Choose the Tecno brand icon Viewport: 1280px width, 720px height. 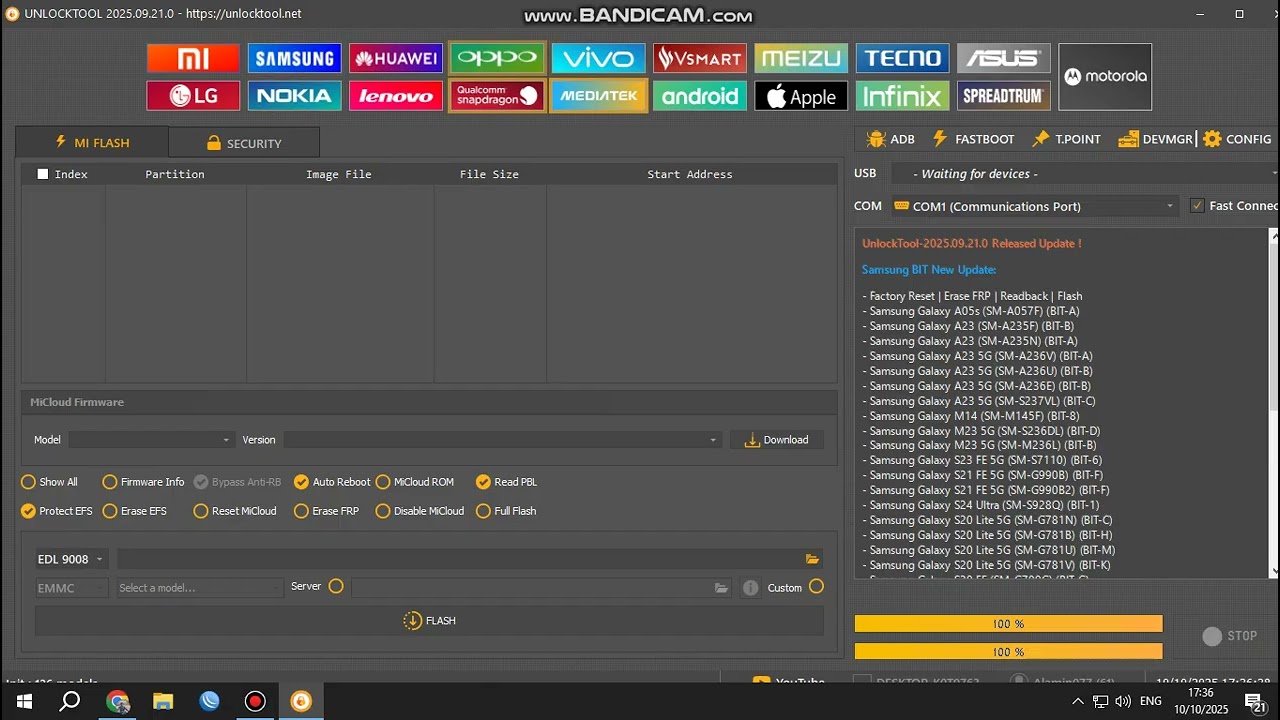[x=903, y=58]
